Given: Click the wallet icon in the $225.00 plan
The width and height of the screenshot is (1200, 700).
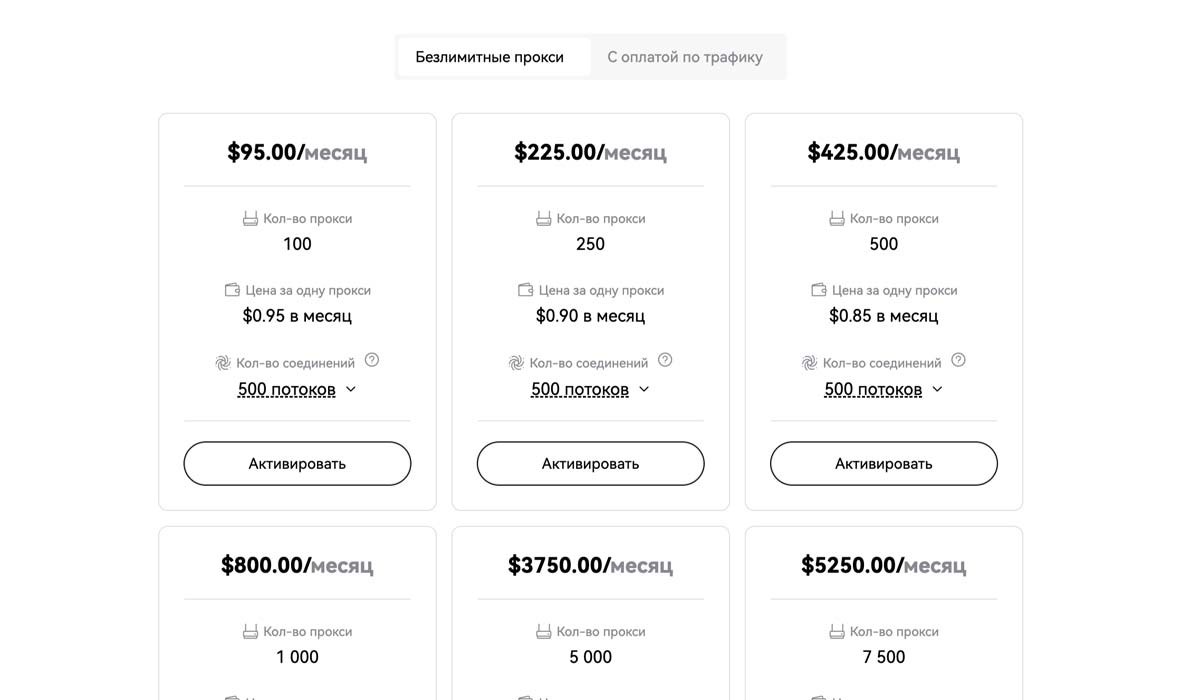Looking at the screenshot, I should [x=525, y=290].
